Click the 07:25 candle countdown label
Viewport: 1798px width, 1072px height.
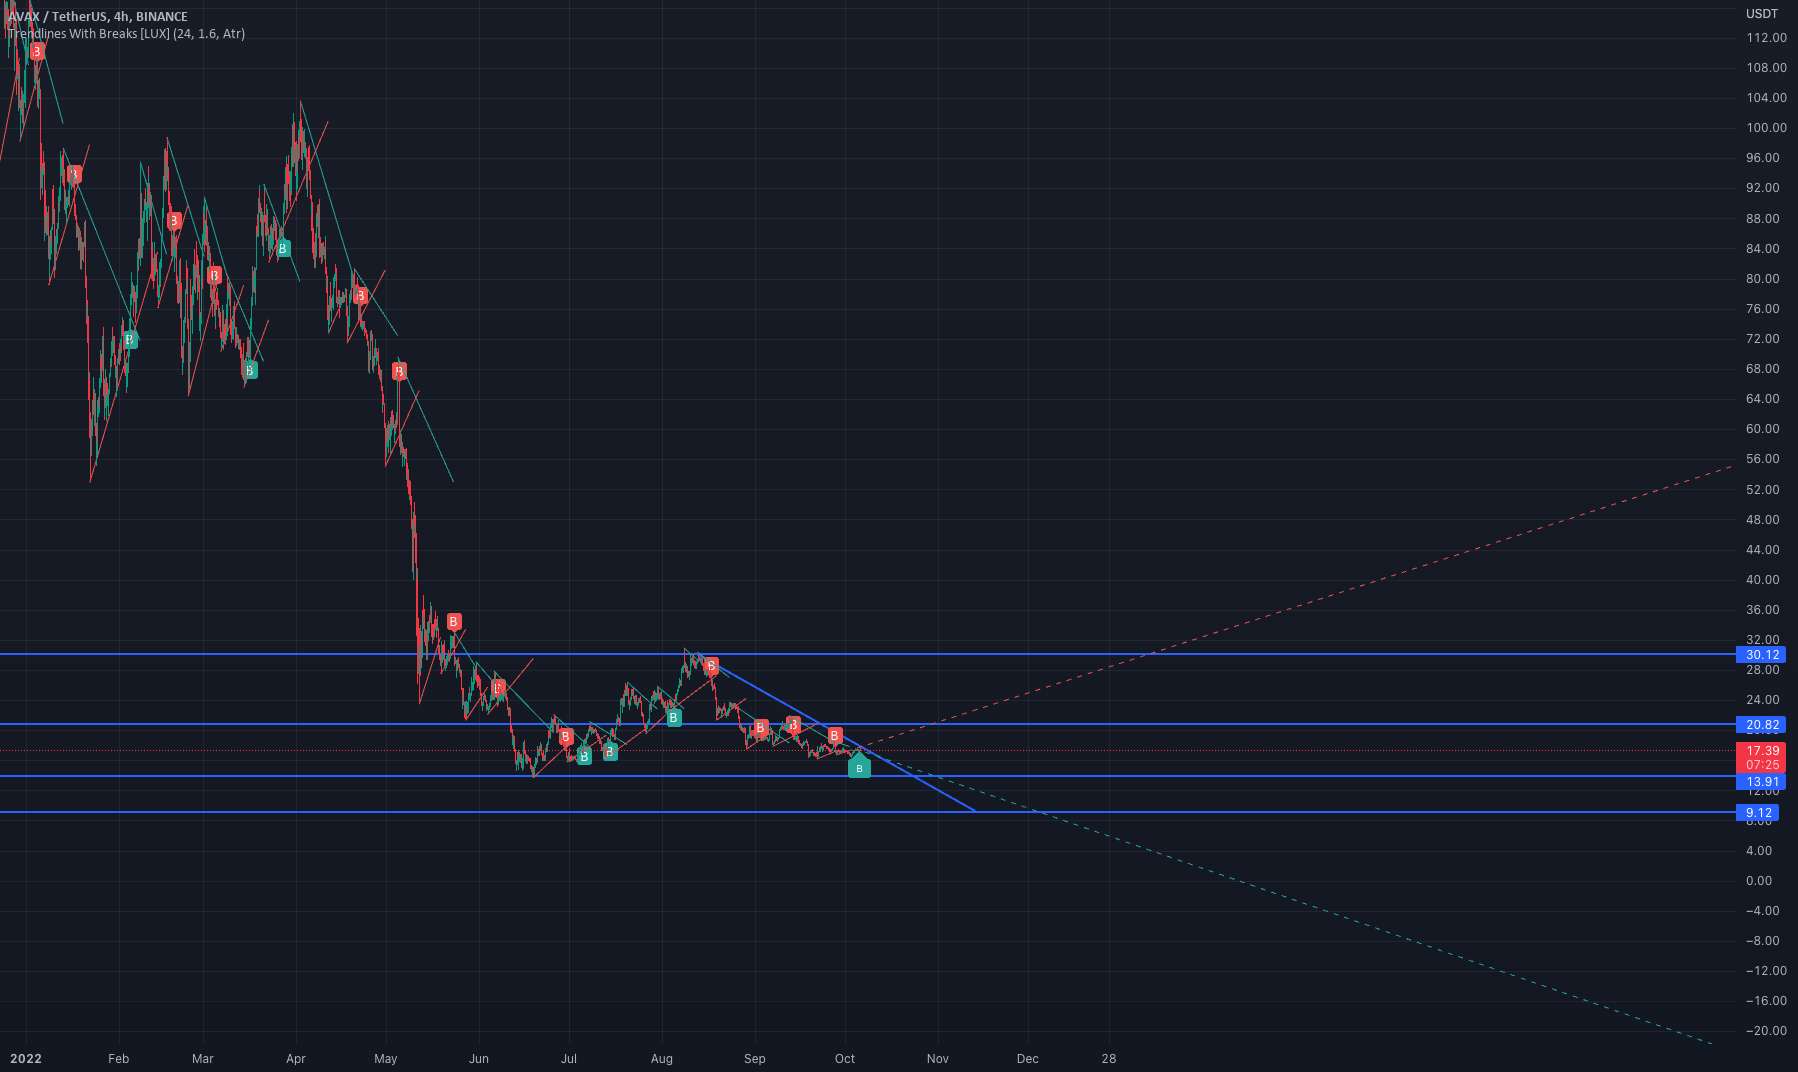coord(1761,765)
